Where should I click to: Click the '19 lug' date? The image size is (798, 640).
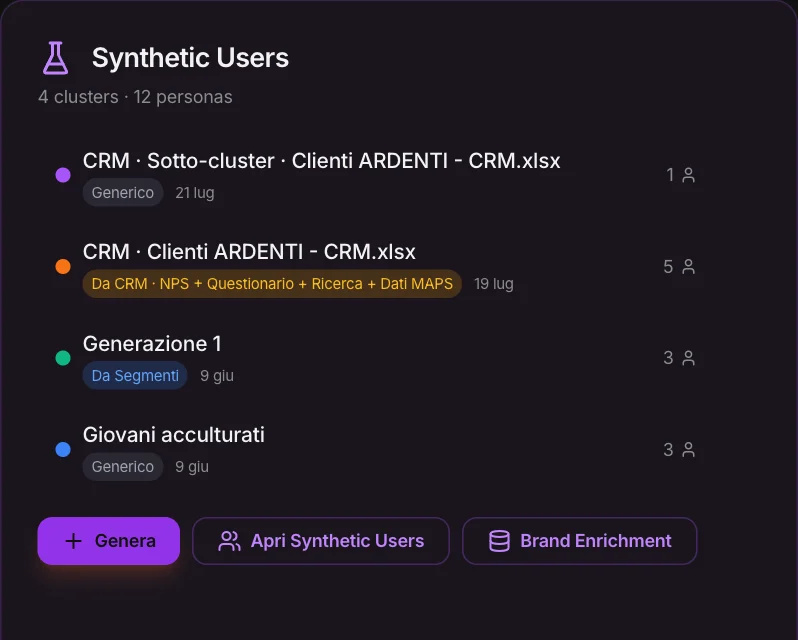494,284
